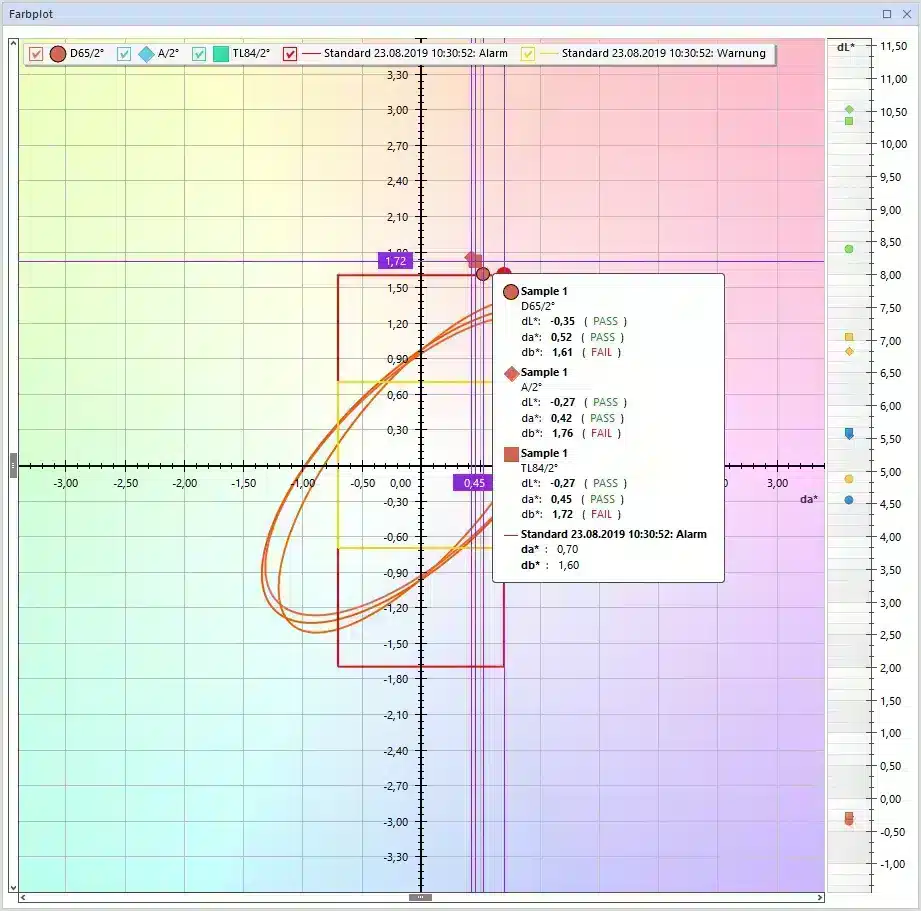The width and height of the screenshot is (921, 911).
Task: Click the vertical scrollbar down arrow
Action: pyautogui.click(x=13, y=888)
